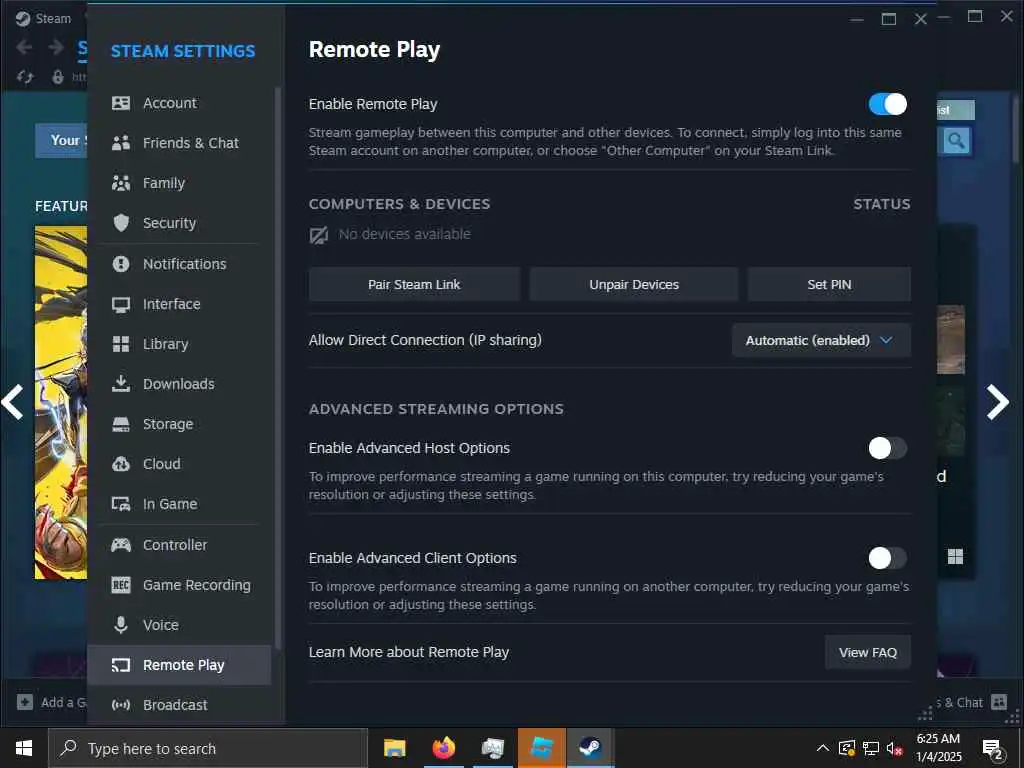The height and width of the screenshot is (768, 1024).
Task: Reload the page in Steam window
Action: [25, 77]
